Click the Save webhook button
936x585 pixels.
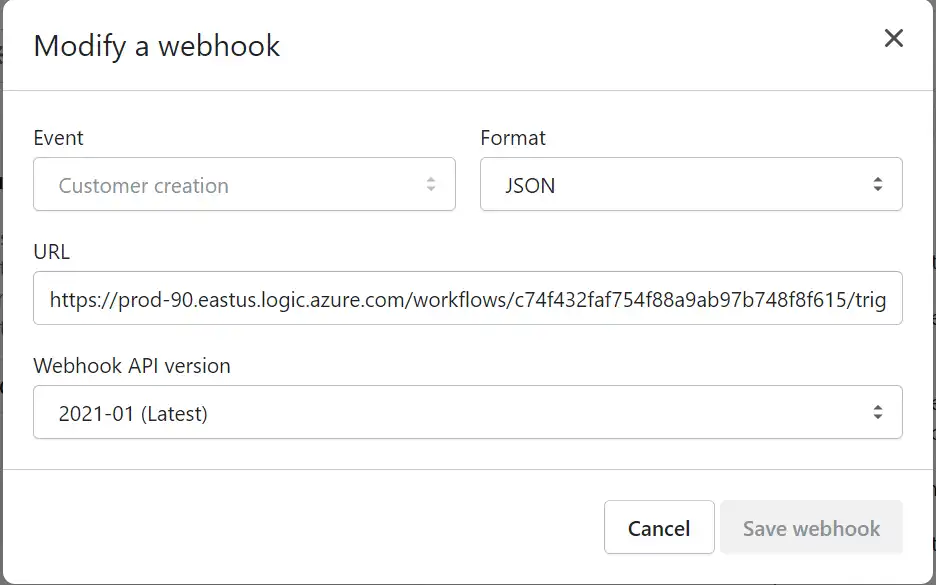click(811, 528)
